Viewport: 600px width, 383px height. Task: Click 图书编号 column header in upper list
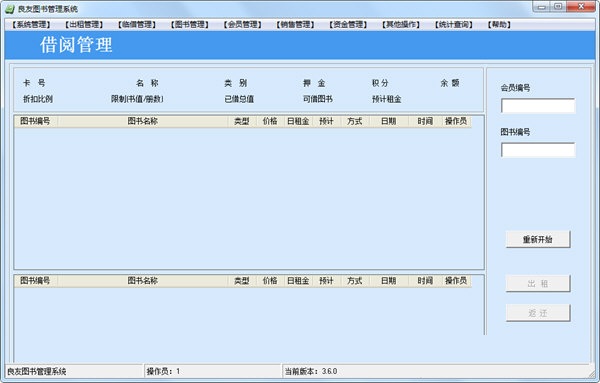[35, 121]
